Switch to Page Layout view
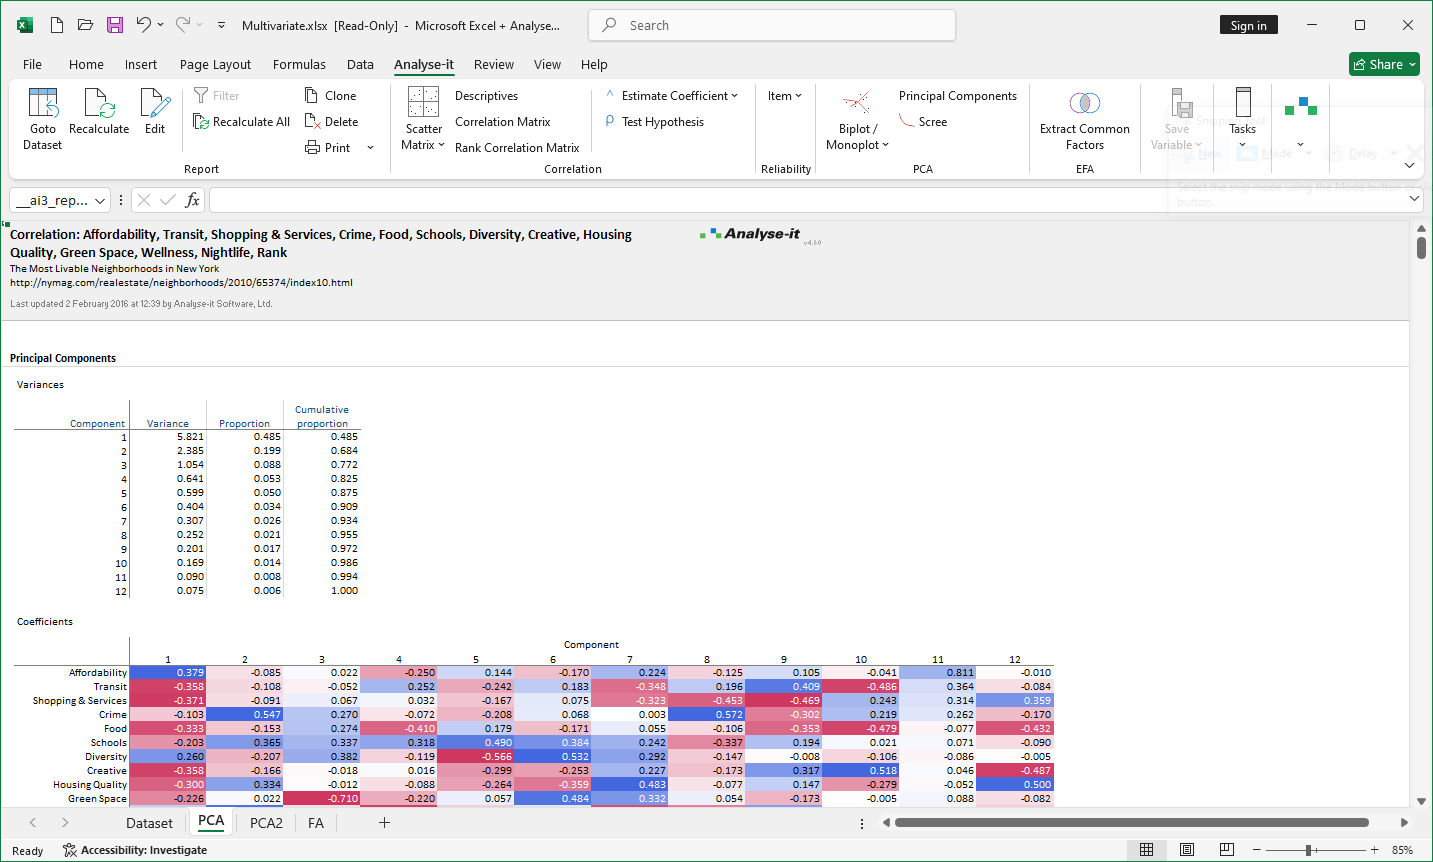Image resolution: width=1433 pixels, height=862 pixels. point(1187,850)
